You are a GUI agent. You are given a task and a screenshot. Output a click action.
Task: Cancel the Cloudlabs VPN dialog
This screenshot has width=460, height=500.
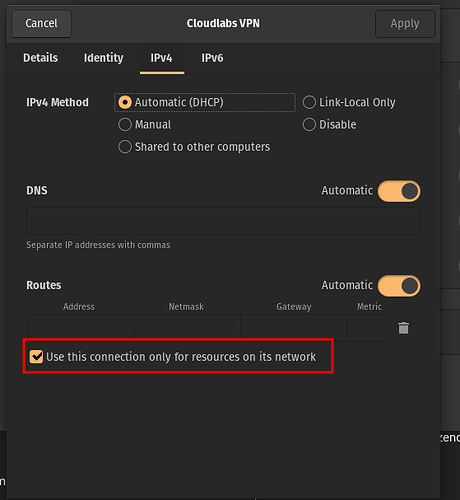[x=42, y=24]
